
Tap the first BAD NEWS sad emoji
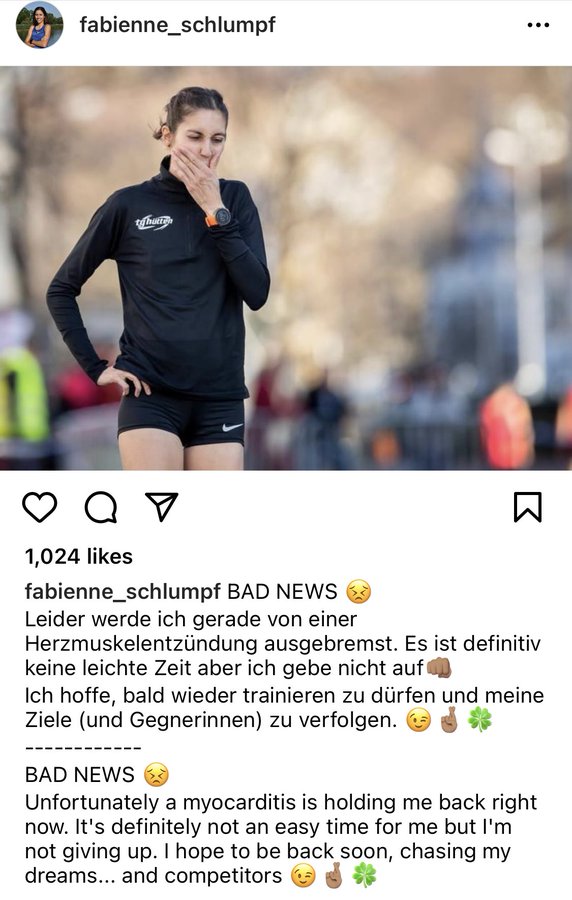click(x=359, y=592)
